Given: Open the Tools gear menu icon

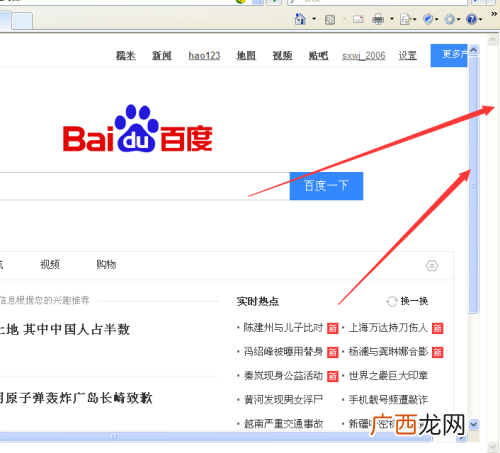Looking at the screenshot, I should 450,19.
